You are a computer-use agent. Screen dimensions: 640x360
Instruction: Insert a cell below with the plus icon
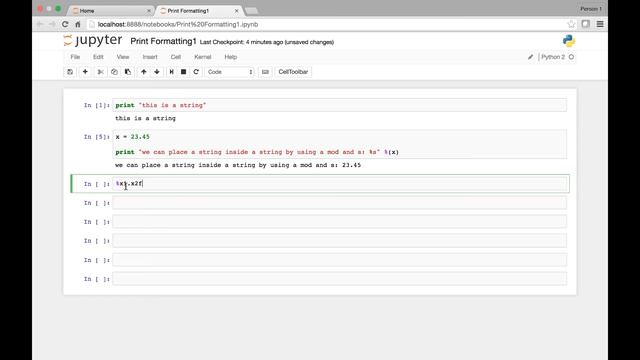[x=85, y=72]
